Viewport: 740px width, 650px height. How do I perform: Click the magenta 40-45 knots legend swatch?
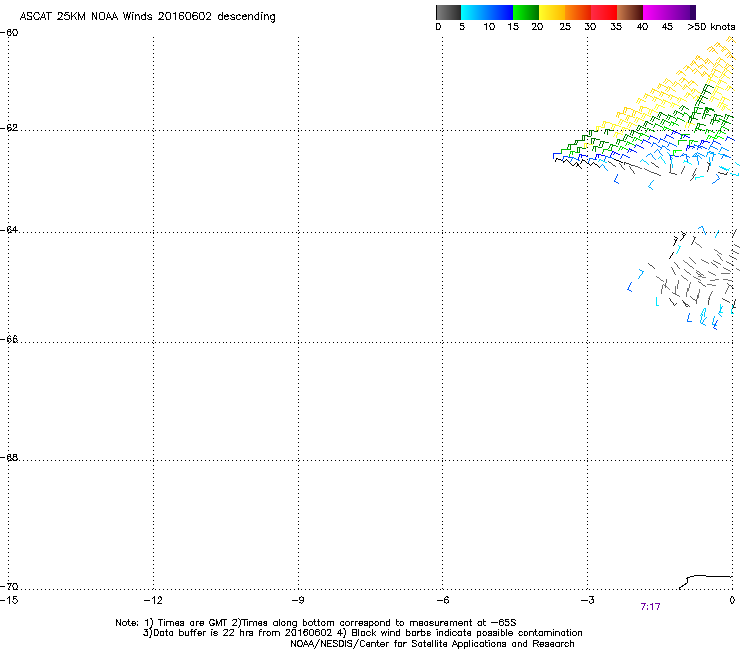[656, 12]
